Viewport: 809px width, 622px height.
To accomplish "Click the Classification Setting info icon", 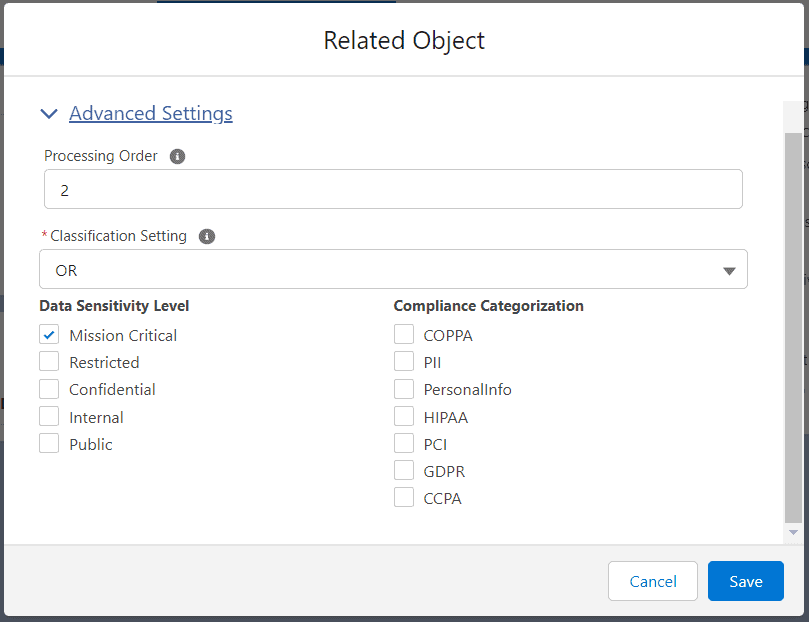I will pyautogui.click(x=206, y=237).
